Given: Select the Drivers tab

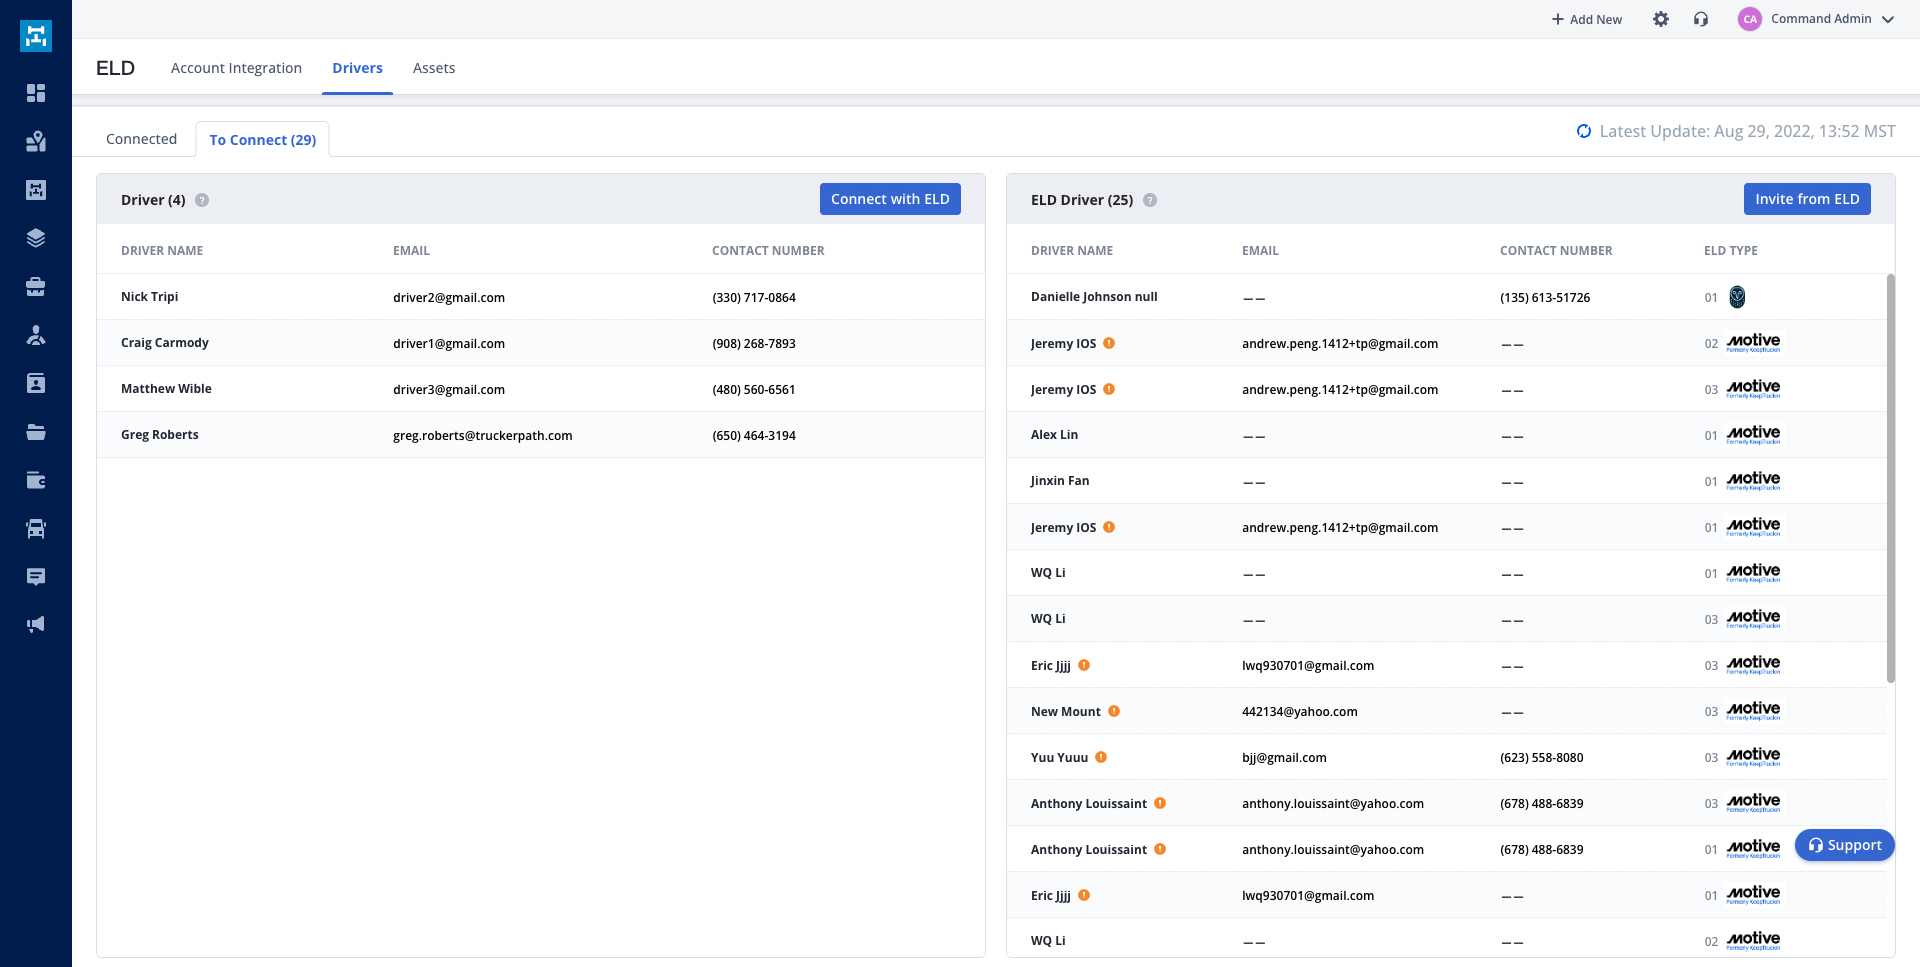Looking at the screenshot, I should (x=357, y=68).
